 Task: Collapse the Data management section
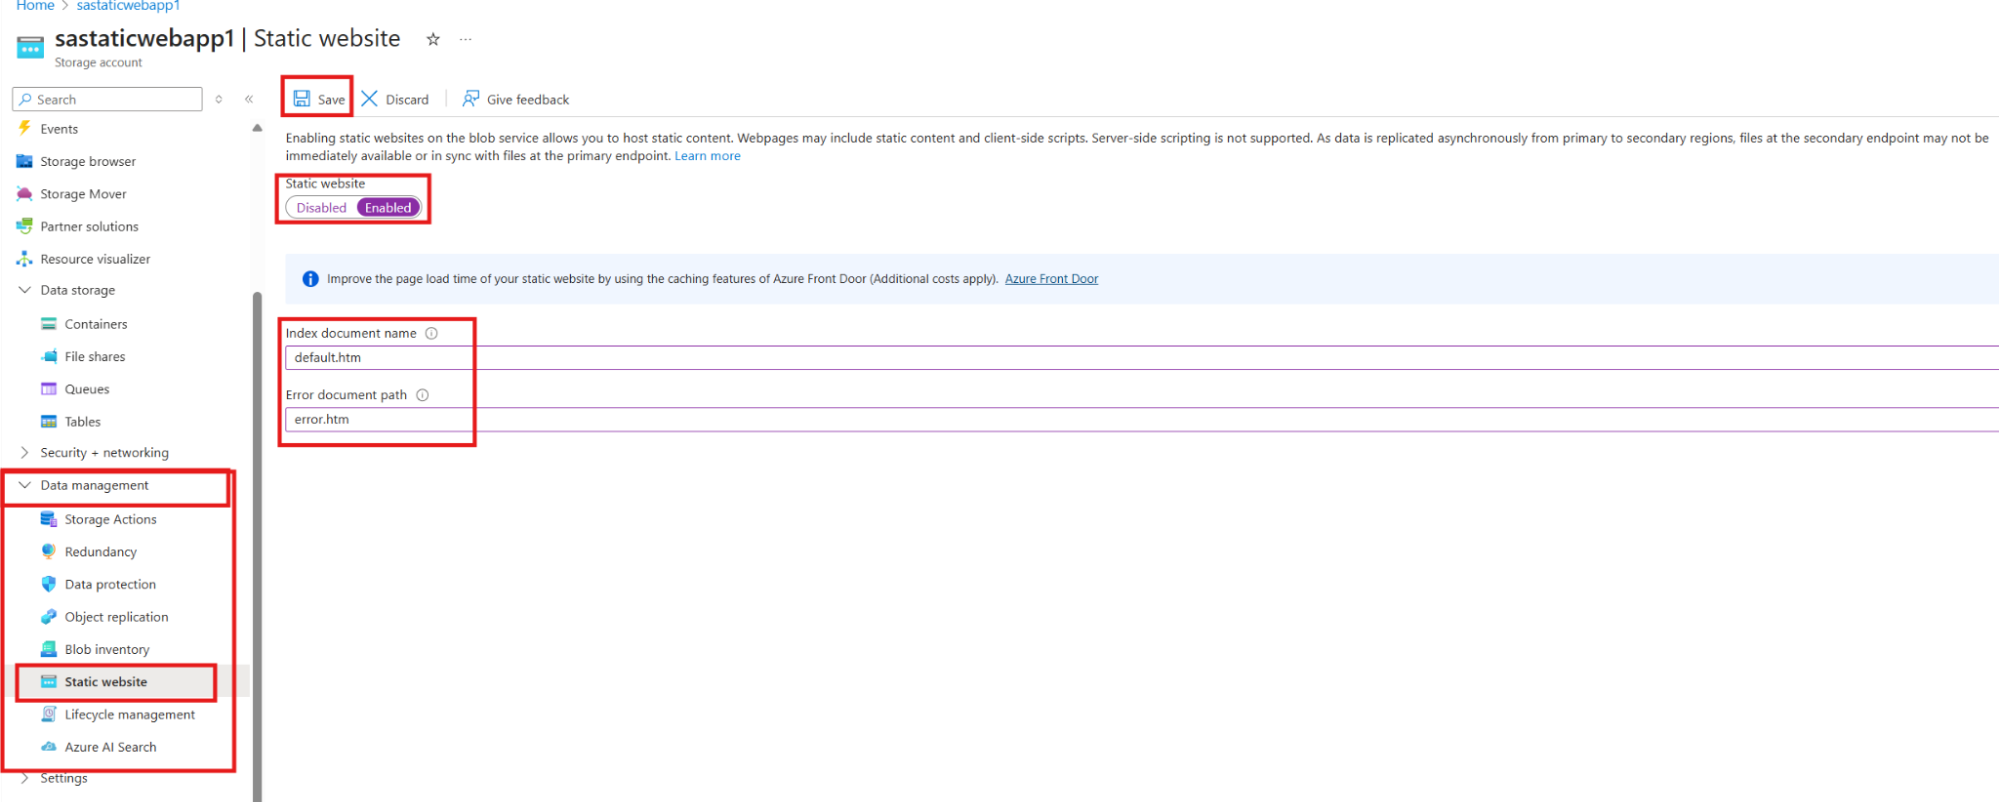(25, 485)
